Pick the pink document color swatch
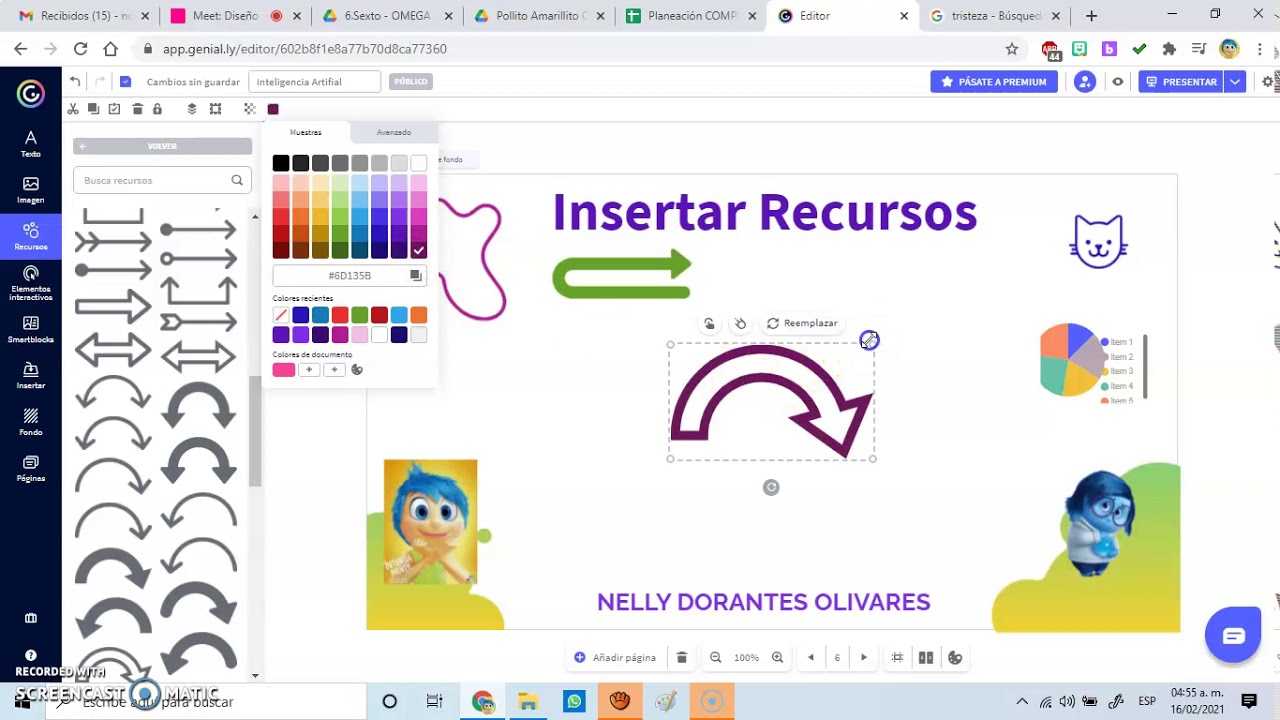1280x720 pixels. coord(284,370)
